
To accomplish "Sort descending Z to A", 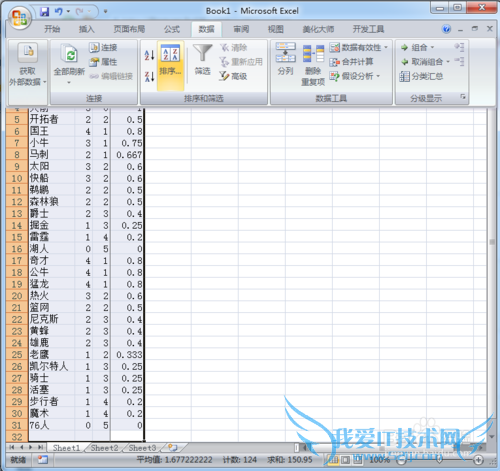I will [x=149, y=76].
